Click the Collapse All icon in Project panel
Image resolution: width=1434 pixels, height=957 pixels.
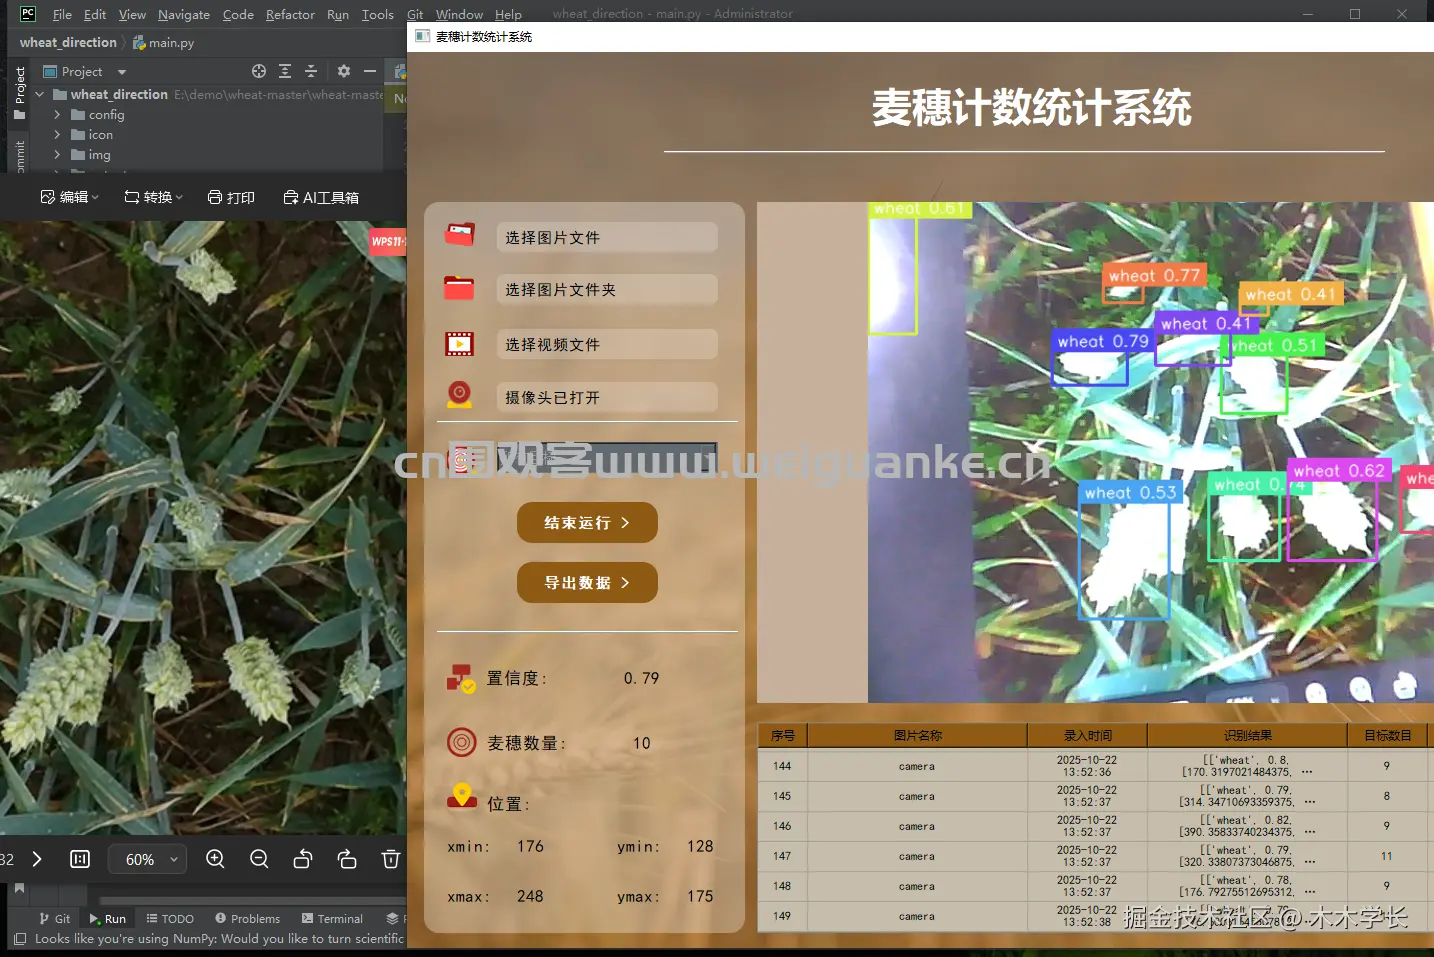311,71
